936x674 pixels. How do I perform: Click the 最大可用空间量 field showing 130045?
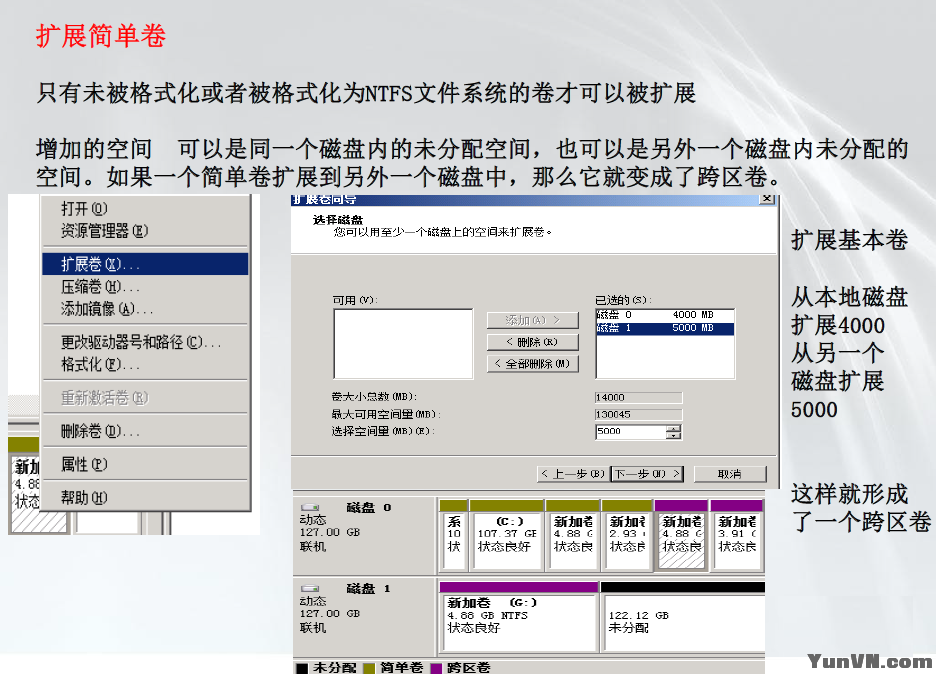pyautogui.click(x=638, y=414)
